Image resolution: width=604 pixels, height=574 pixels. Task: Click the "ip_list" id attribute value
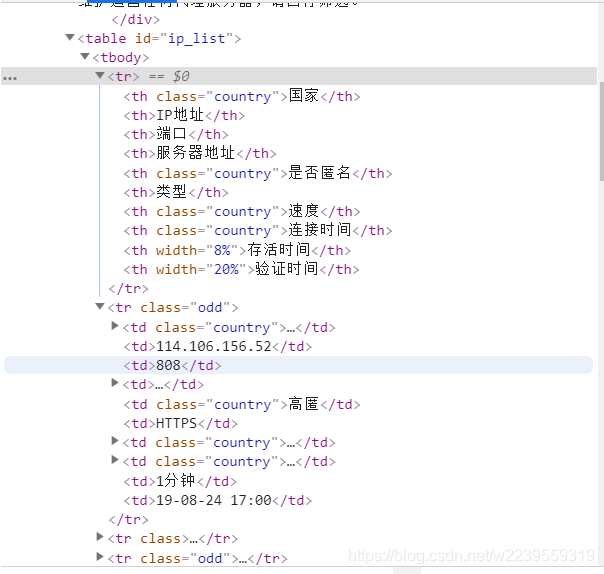point(196,39)
